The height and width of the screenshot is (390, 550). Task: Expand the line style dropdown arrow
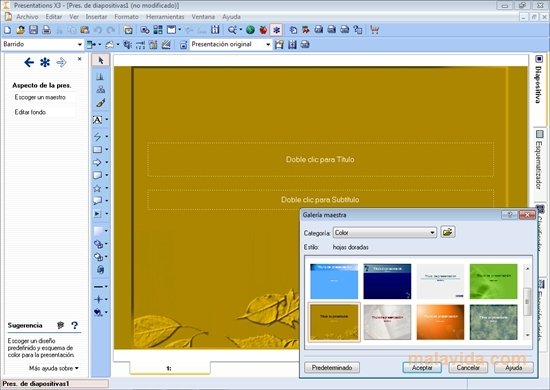pos(107,287)
